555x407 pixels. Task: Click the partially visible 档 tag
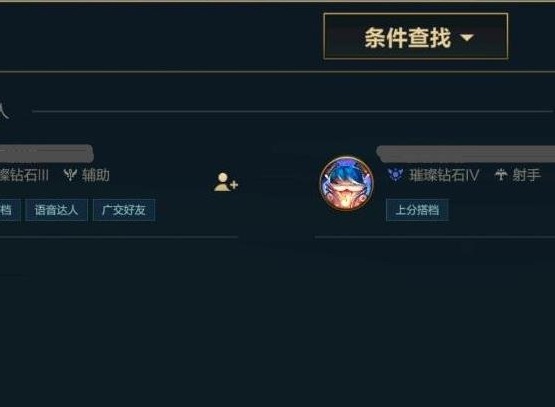pos(10,210)
